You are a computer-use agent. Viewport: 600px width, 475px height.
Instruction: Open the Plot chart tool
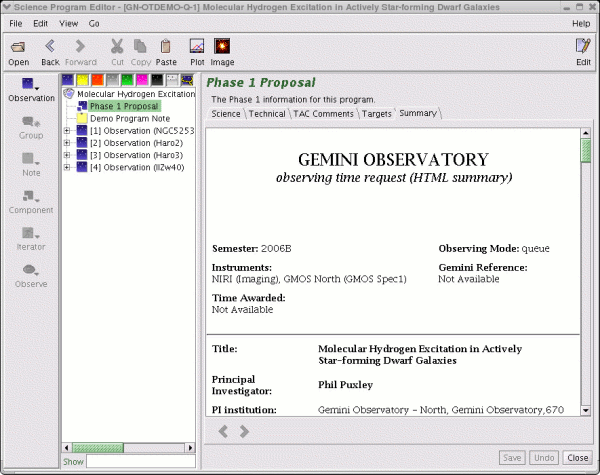pyautogui.click(x=197, y=46)
